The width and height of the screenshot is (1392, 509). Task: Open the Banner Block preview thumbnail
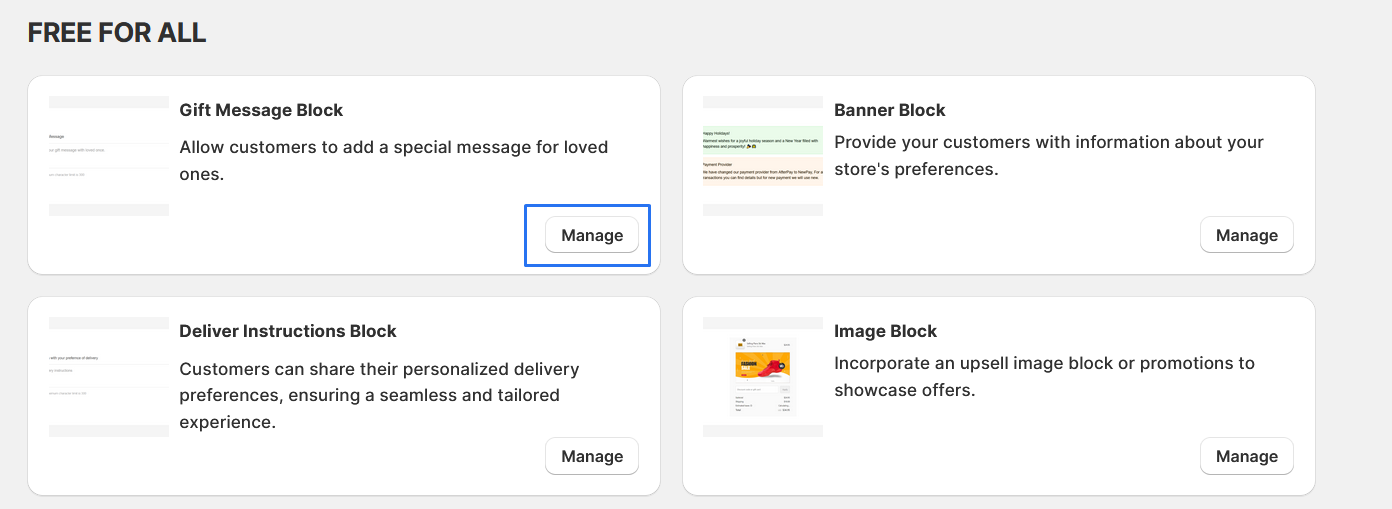coord(763,156)
